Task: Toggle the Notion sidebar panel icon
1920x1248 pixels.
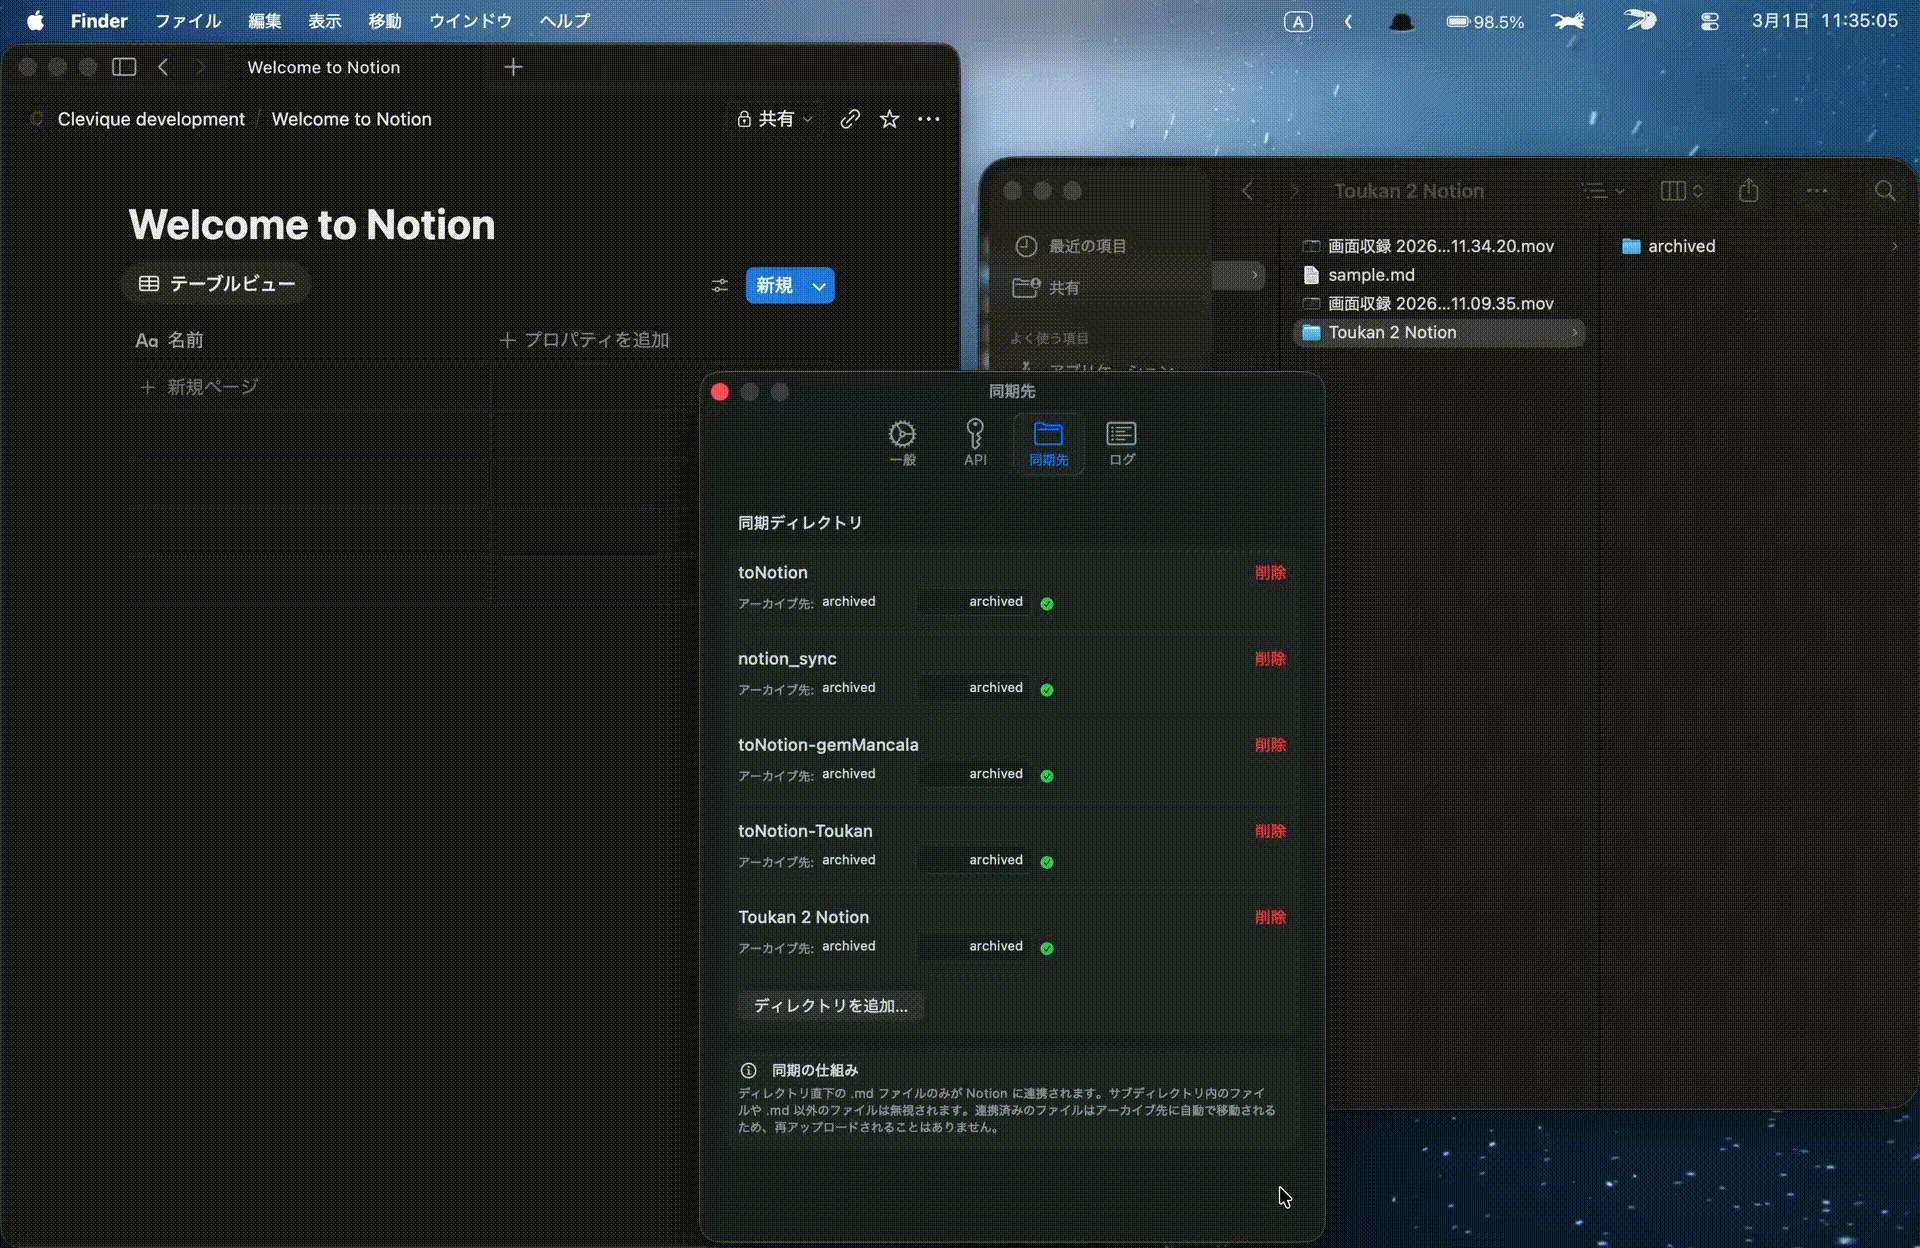Action: click(124, 67)
